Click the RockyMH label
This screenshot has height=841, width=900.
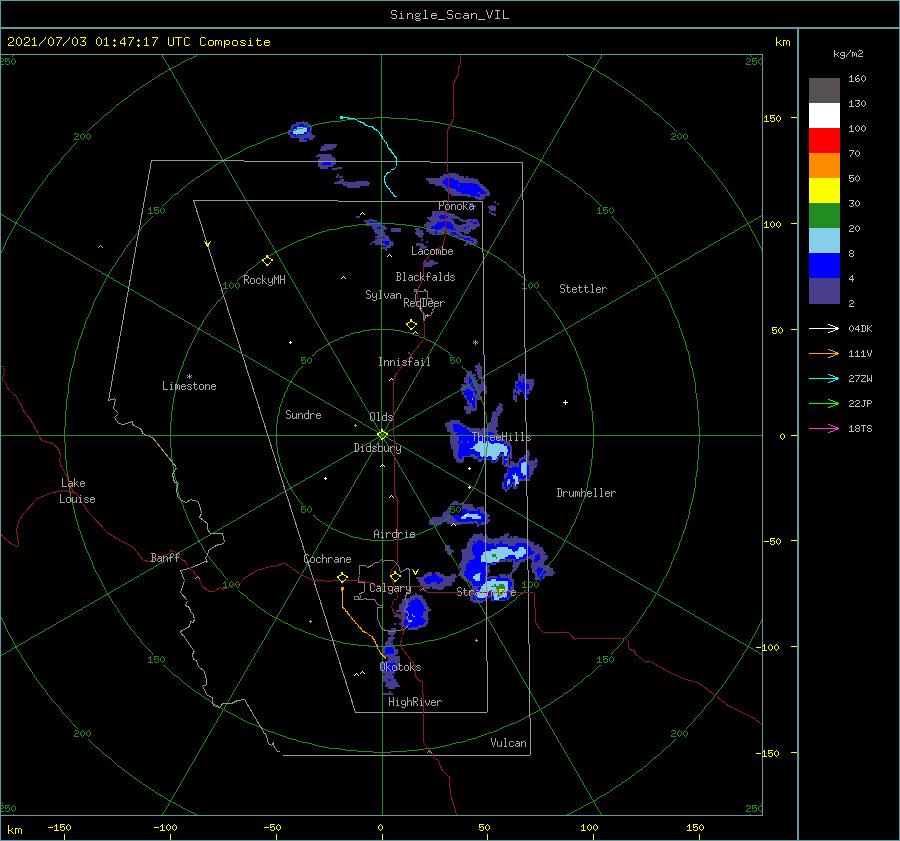[264, 280]
